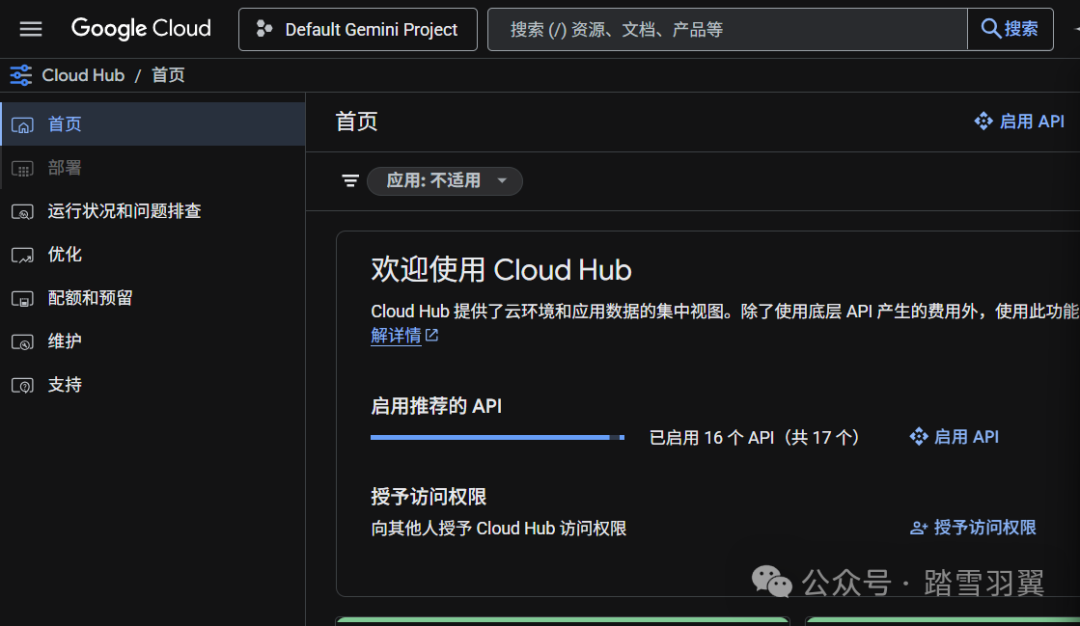
Task: Click the 首页 page title
Action: pyautogui.click(x=356, y=122)
